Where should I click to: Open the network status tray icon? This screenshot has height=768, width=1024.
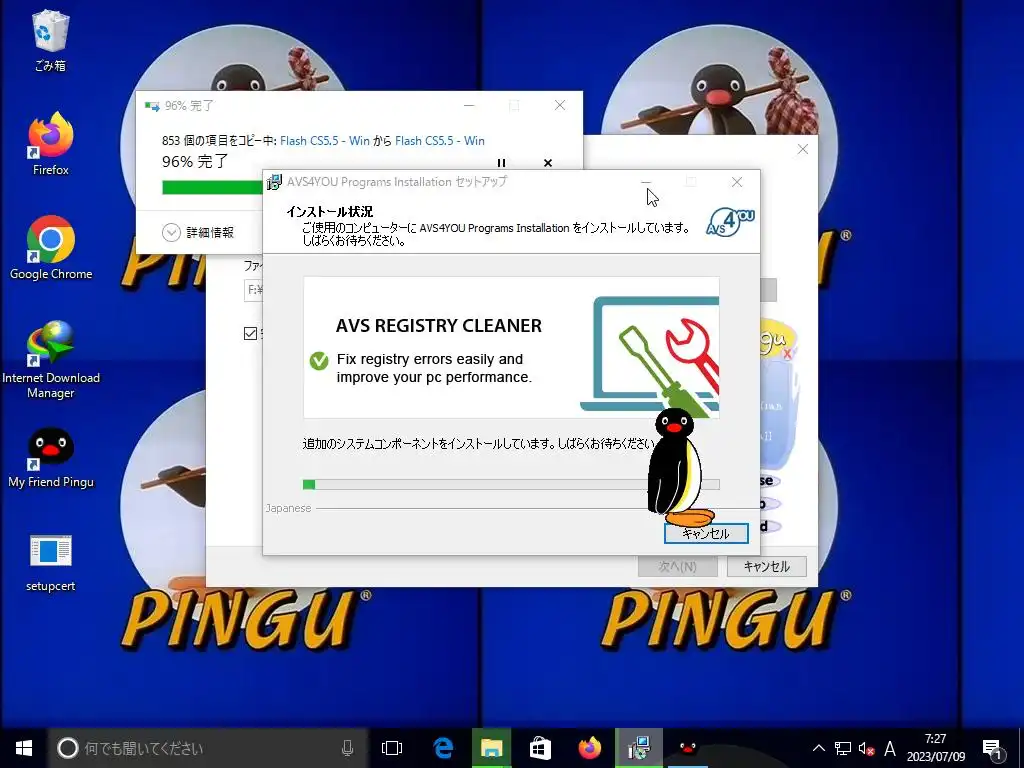[x=842, y=748]
